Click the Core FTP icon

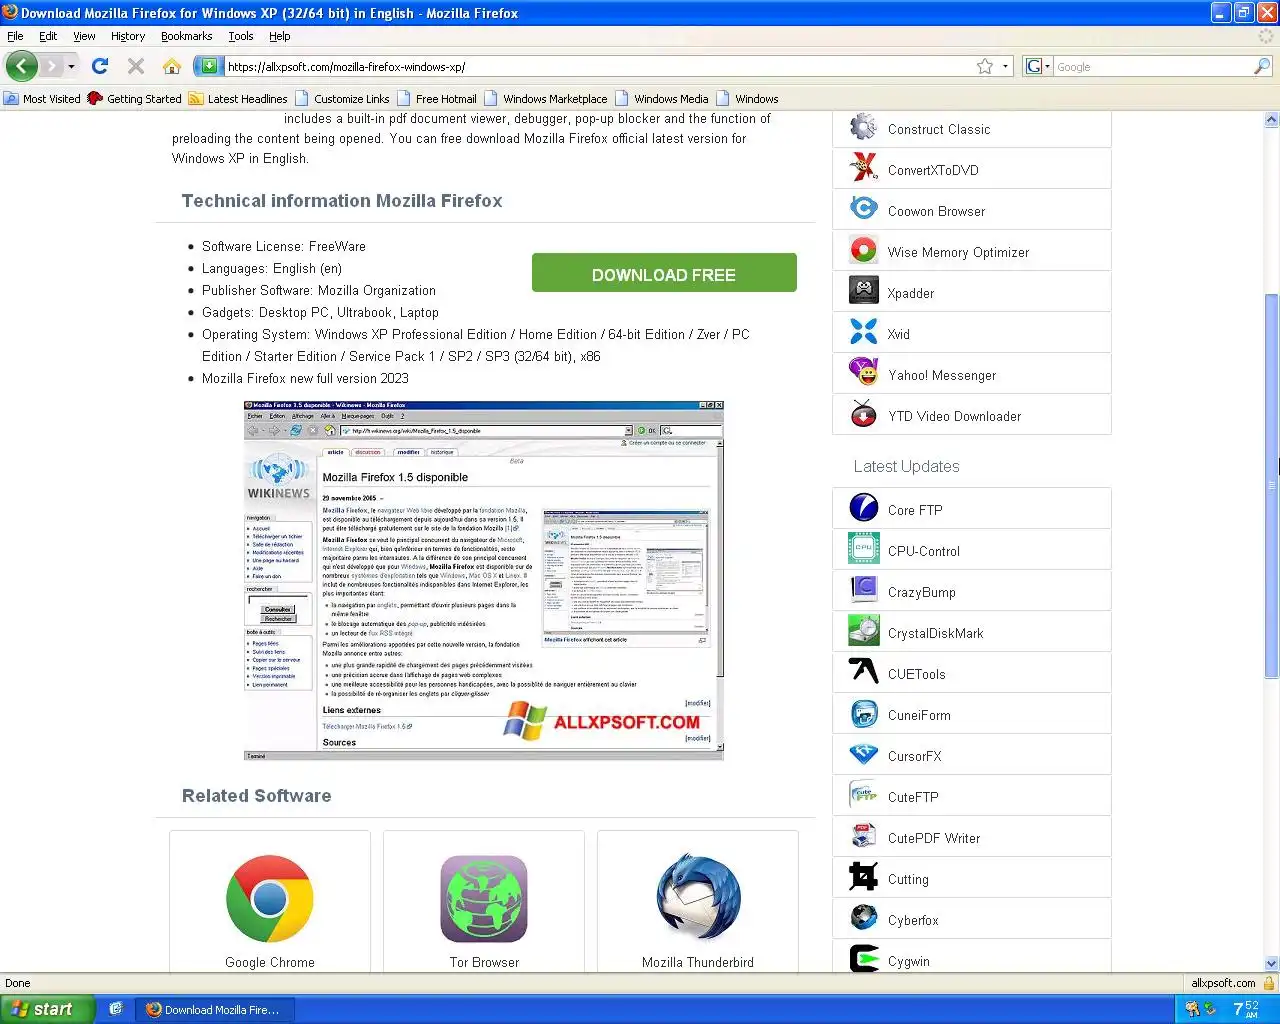(863, 509)
